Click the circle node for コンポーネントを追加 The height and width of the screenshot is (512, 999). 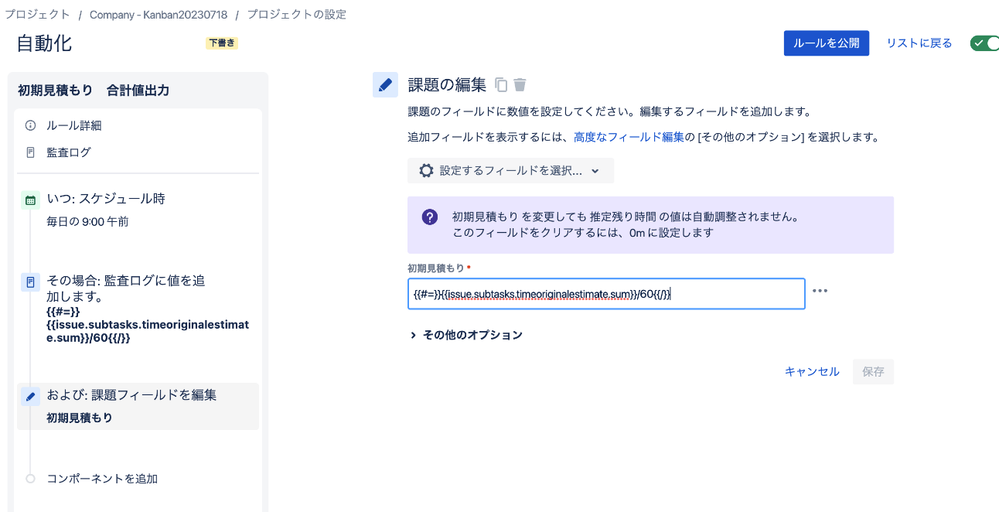(x=30, y=478)
